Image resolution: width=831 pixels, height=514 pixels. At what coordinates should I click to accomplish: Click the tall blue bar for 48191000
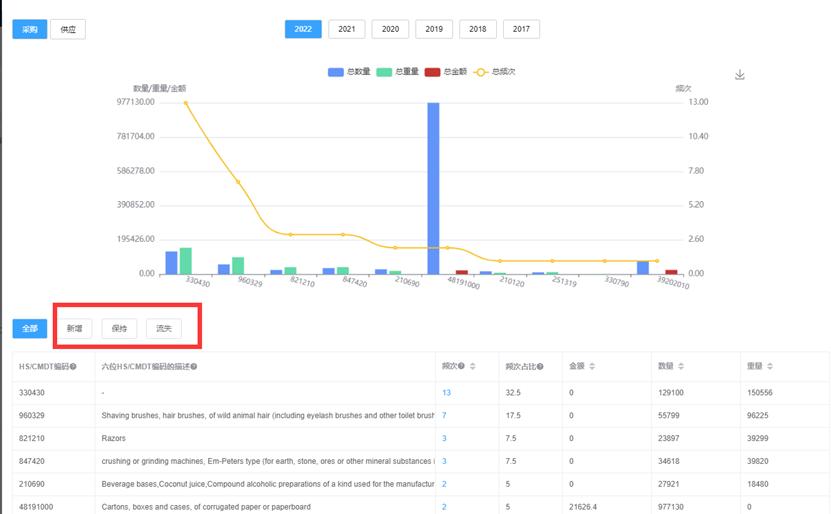(x=433, y=190)
